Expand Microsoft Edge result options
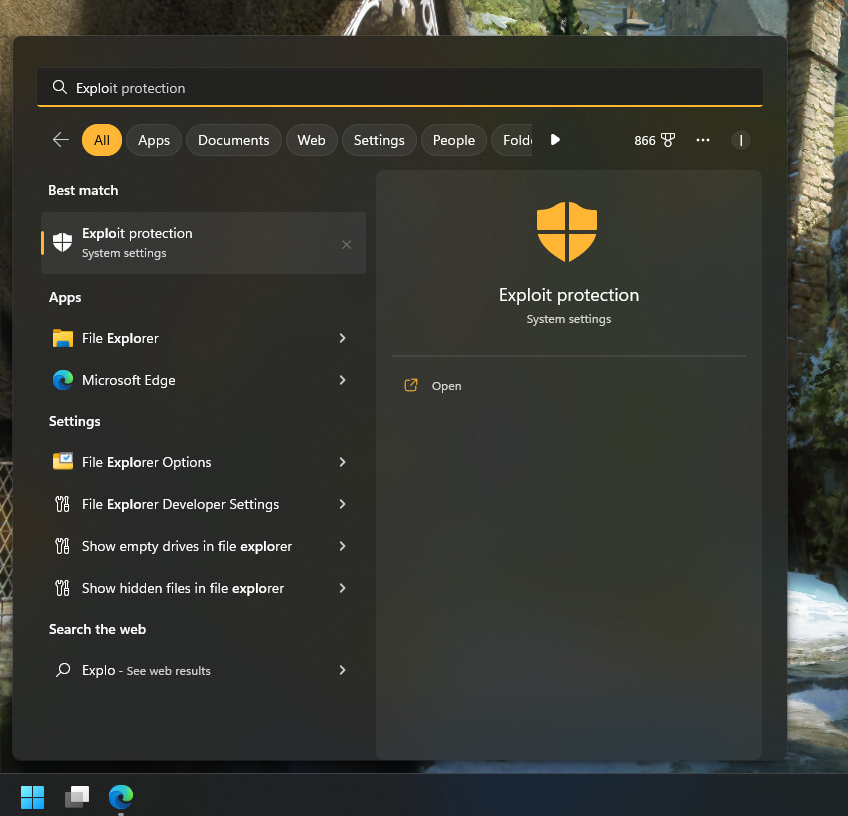The width and height of the screenshot is (848, 816). coord(342,380)
